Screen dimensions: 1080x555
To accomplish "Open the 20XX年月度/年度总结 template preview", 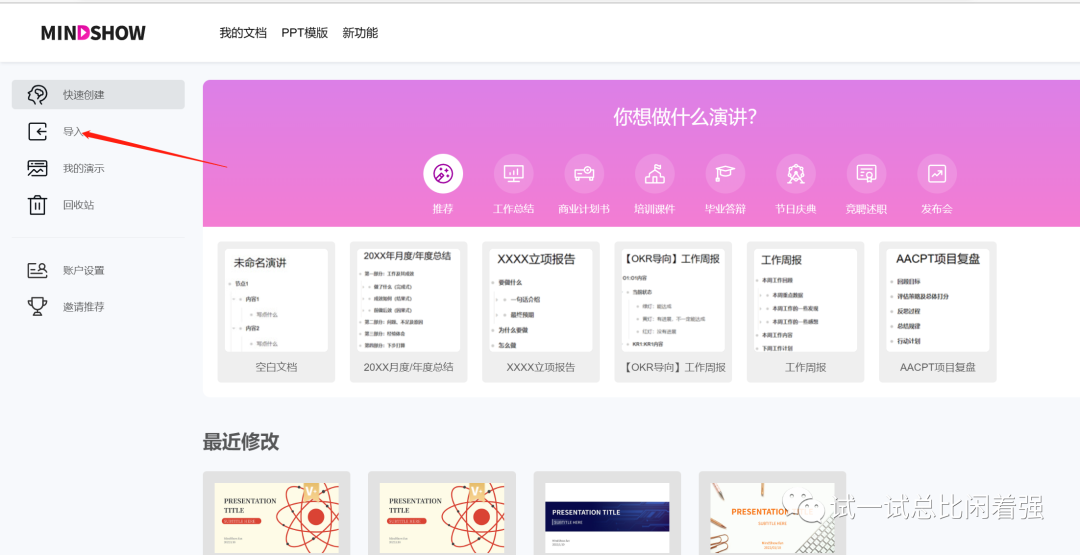I will [x=408, y=300].
